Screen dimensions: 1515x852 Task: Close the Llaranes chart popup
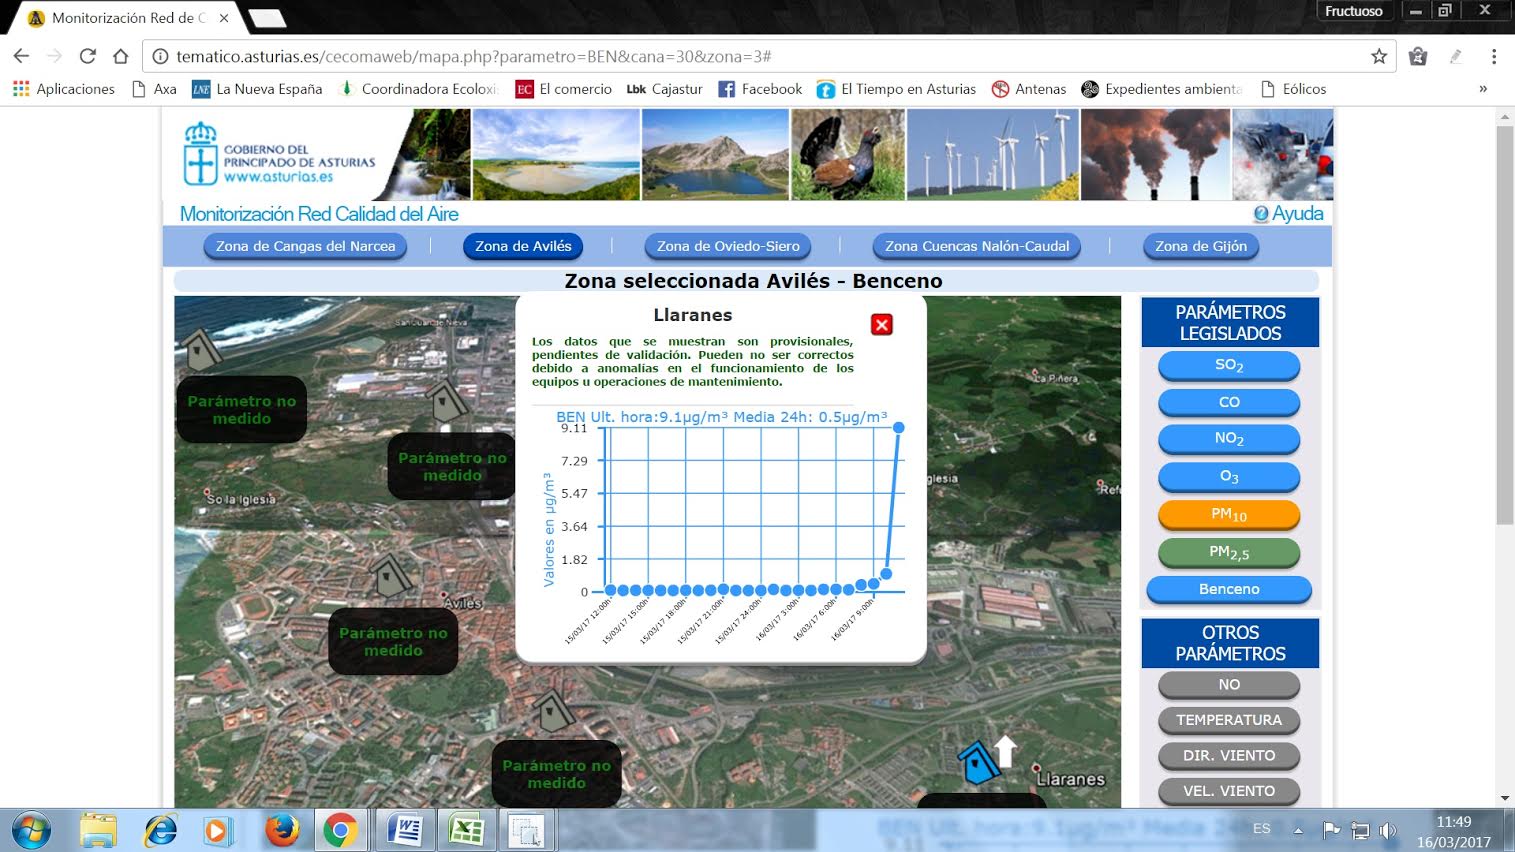(881, 325)
